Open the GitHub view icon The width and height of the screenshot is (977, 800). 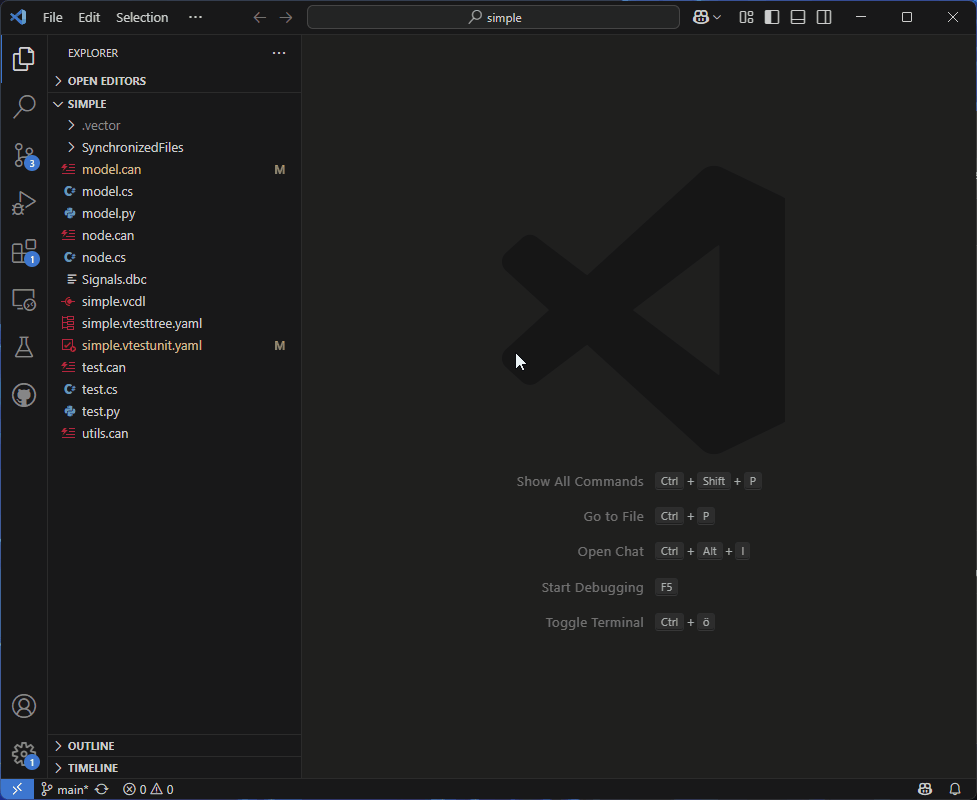(x=24, y=395)
